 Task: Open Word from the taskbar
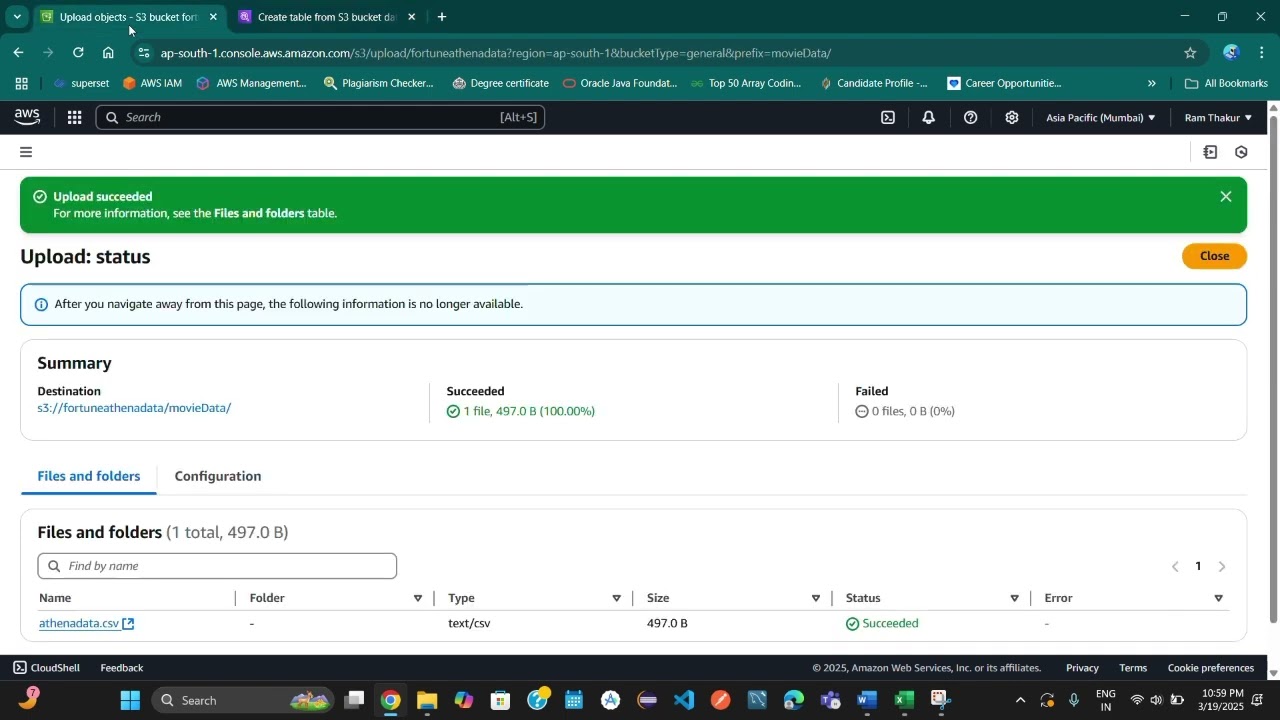pos(867,700)
